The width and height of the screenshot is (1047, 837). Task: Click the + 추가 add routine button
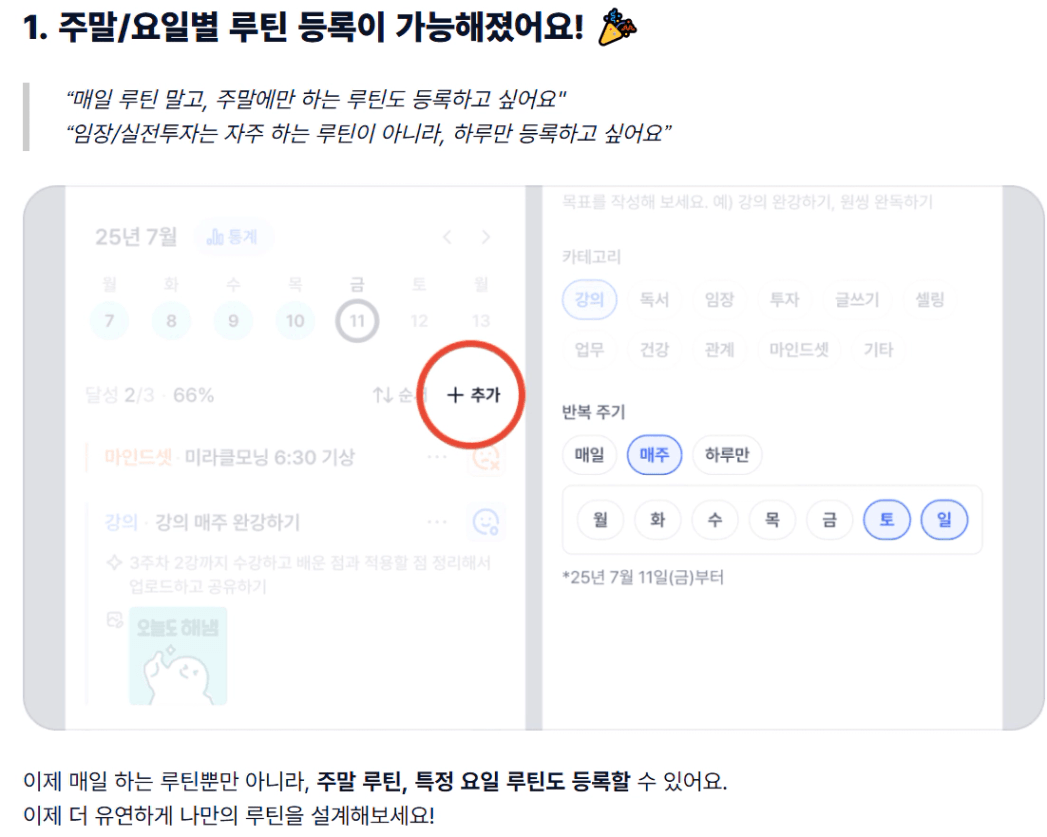pyautogui.click(x=473, y=394)
